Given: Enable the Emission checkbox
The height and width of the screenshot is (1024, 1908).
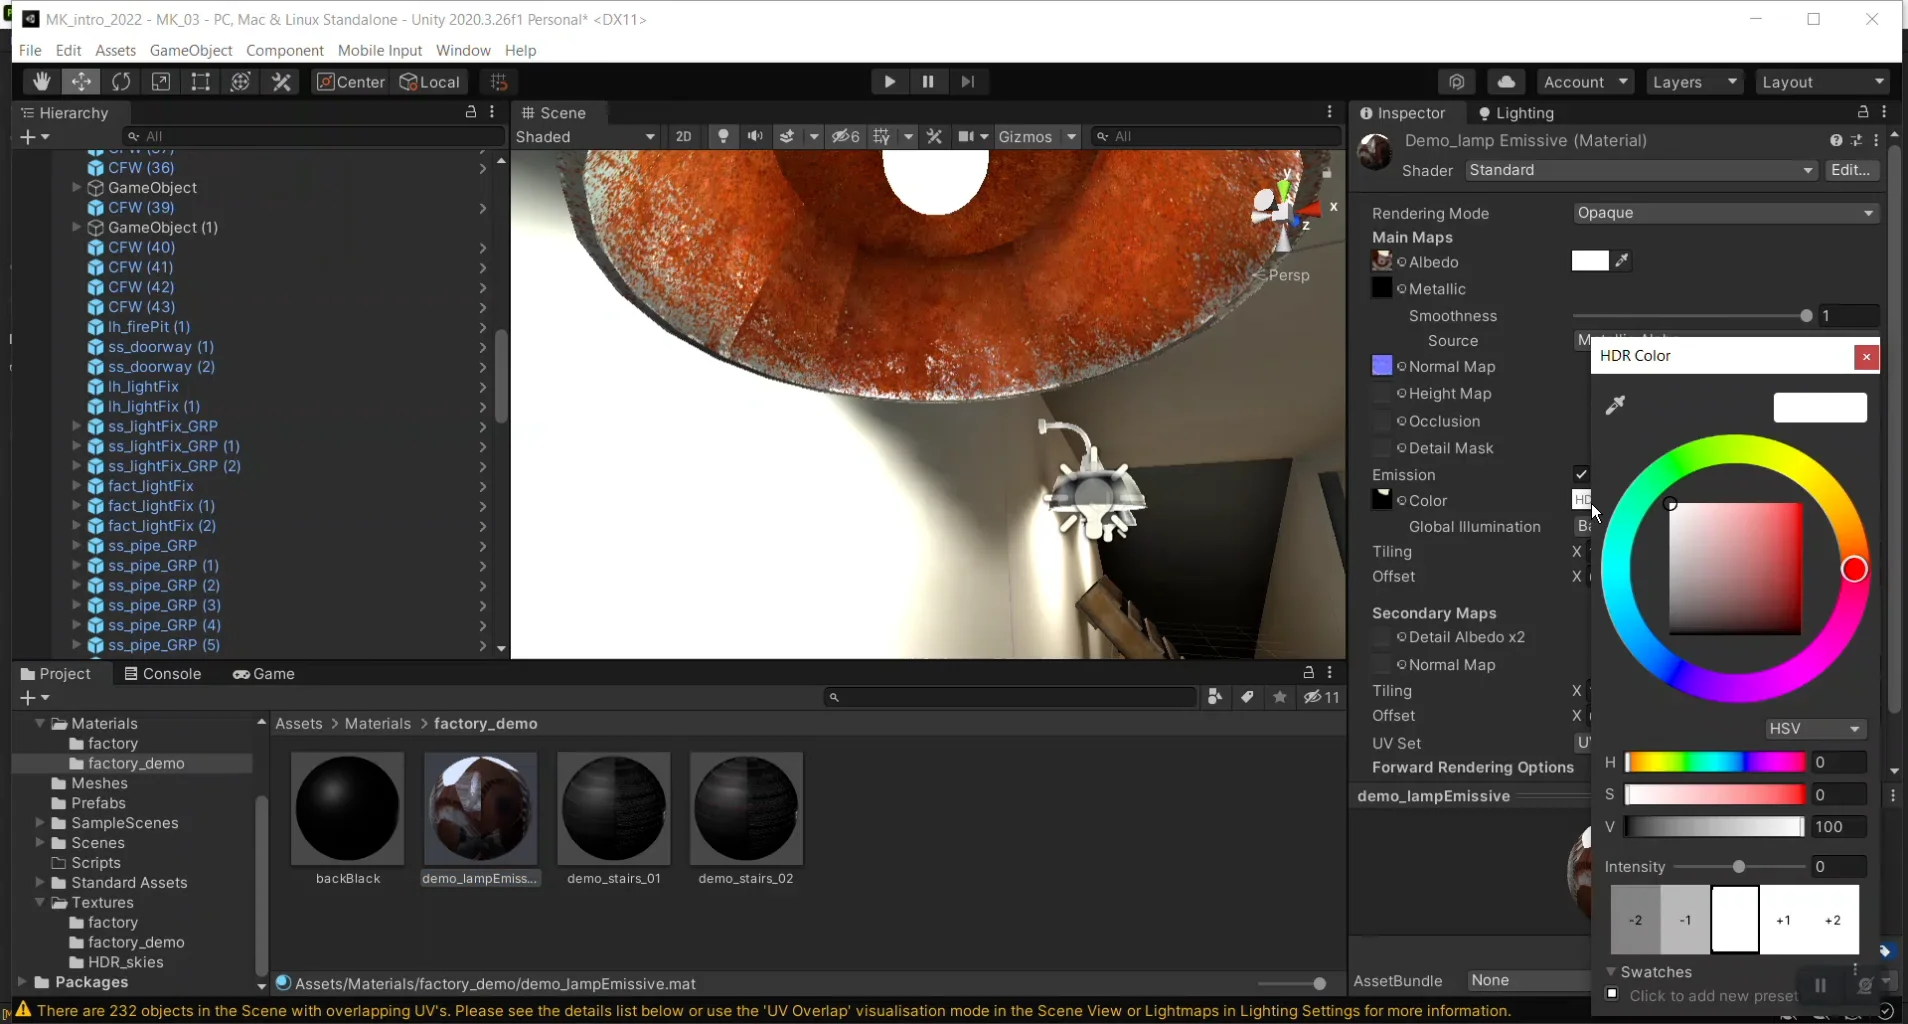Looking at the screenshot, I should (1583, 475).
